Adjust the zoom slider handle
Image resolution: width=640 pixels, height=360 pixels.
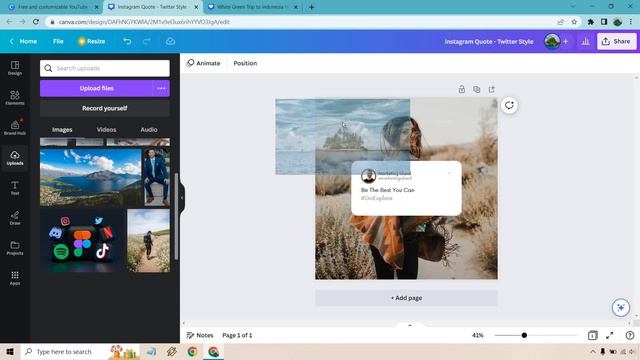click(x=524, y=335)
